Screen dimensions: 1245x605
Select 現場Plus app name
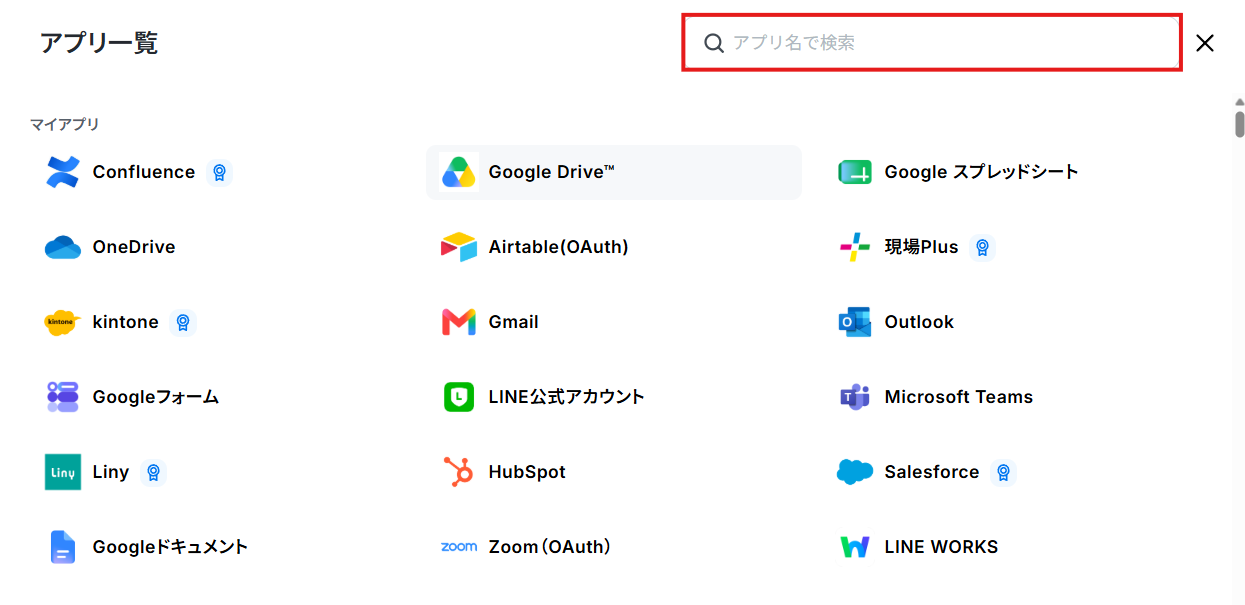(x=922, y=247)
